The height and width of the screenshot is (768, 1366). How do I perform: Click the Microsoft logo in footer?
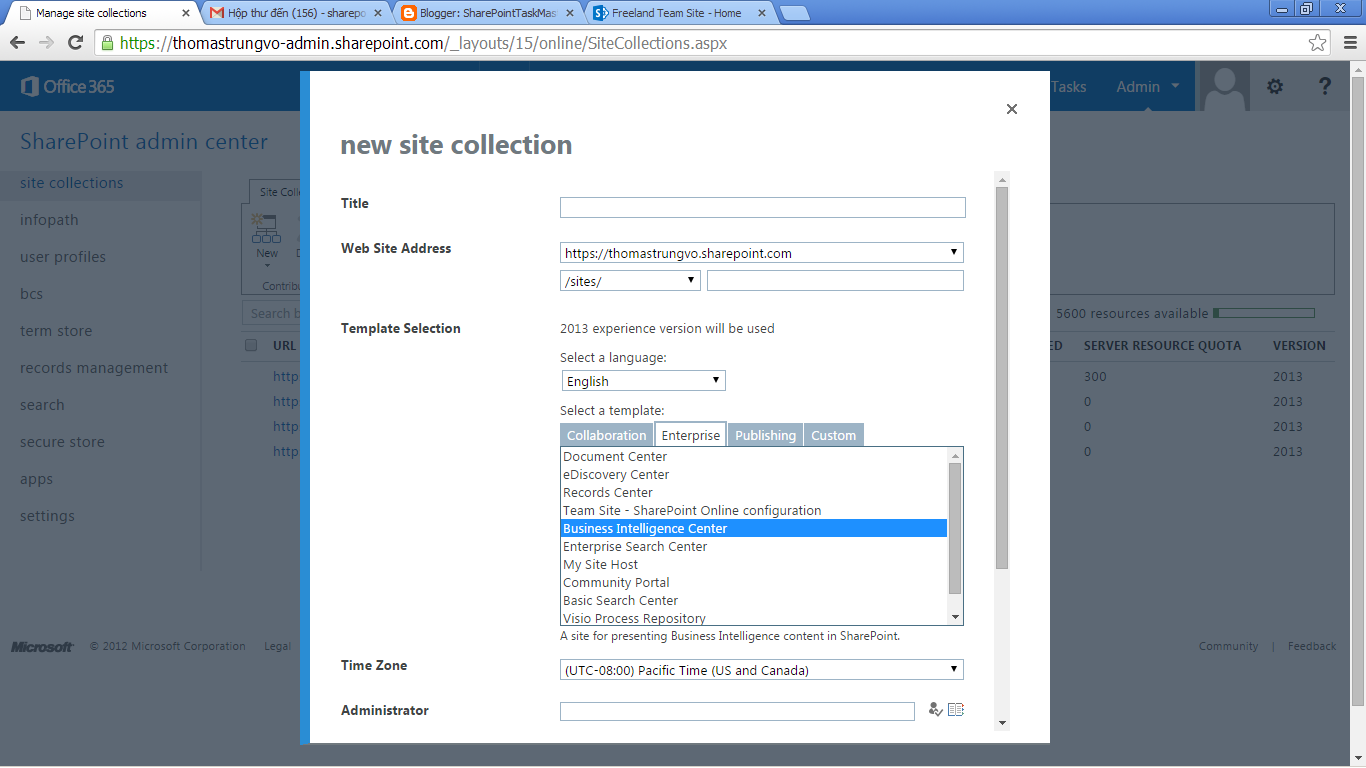tap(42, 647)
